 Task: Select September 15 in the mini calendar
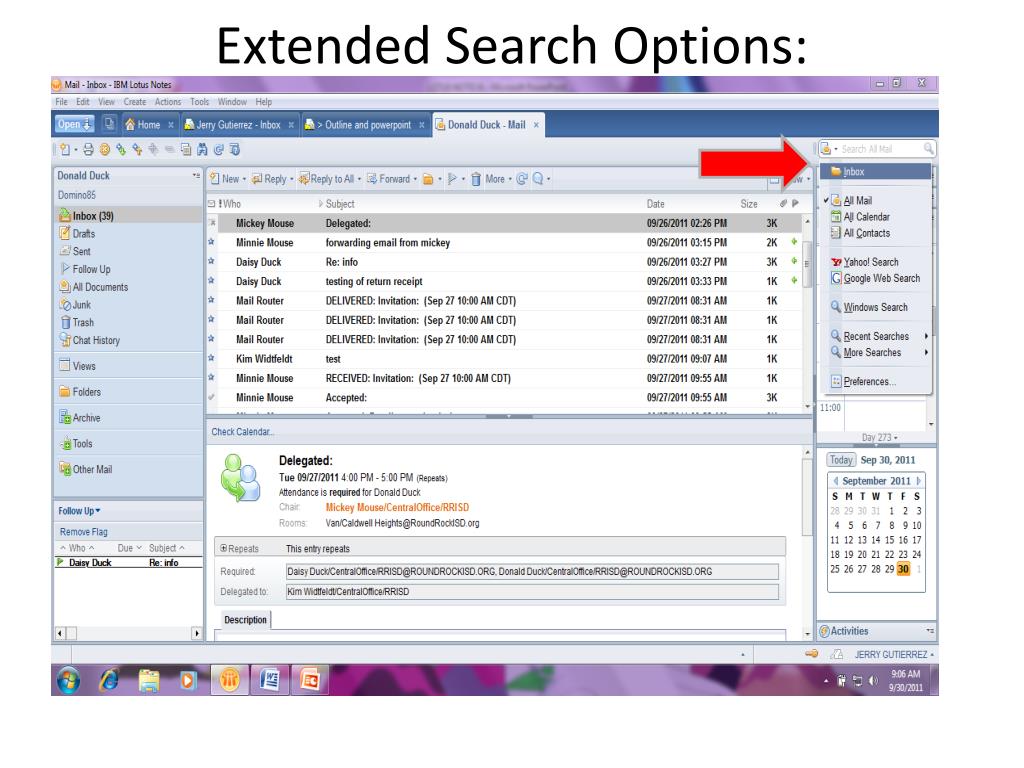point(889,540)
